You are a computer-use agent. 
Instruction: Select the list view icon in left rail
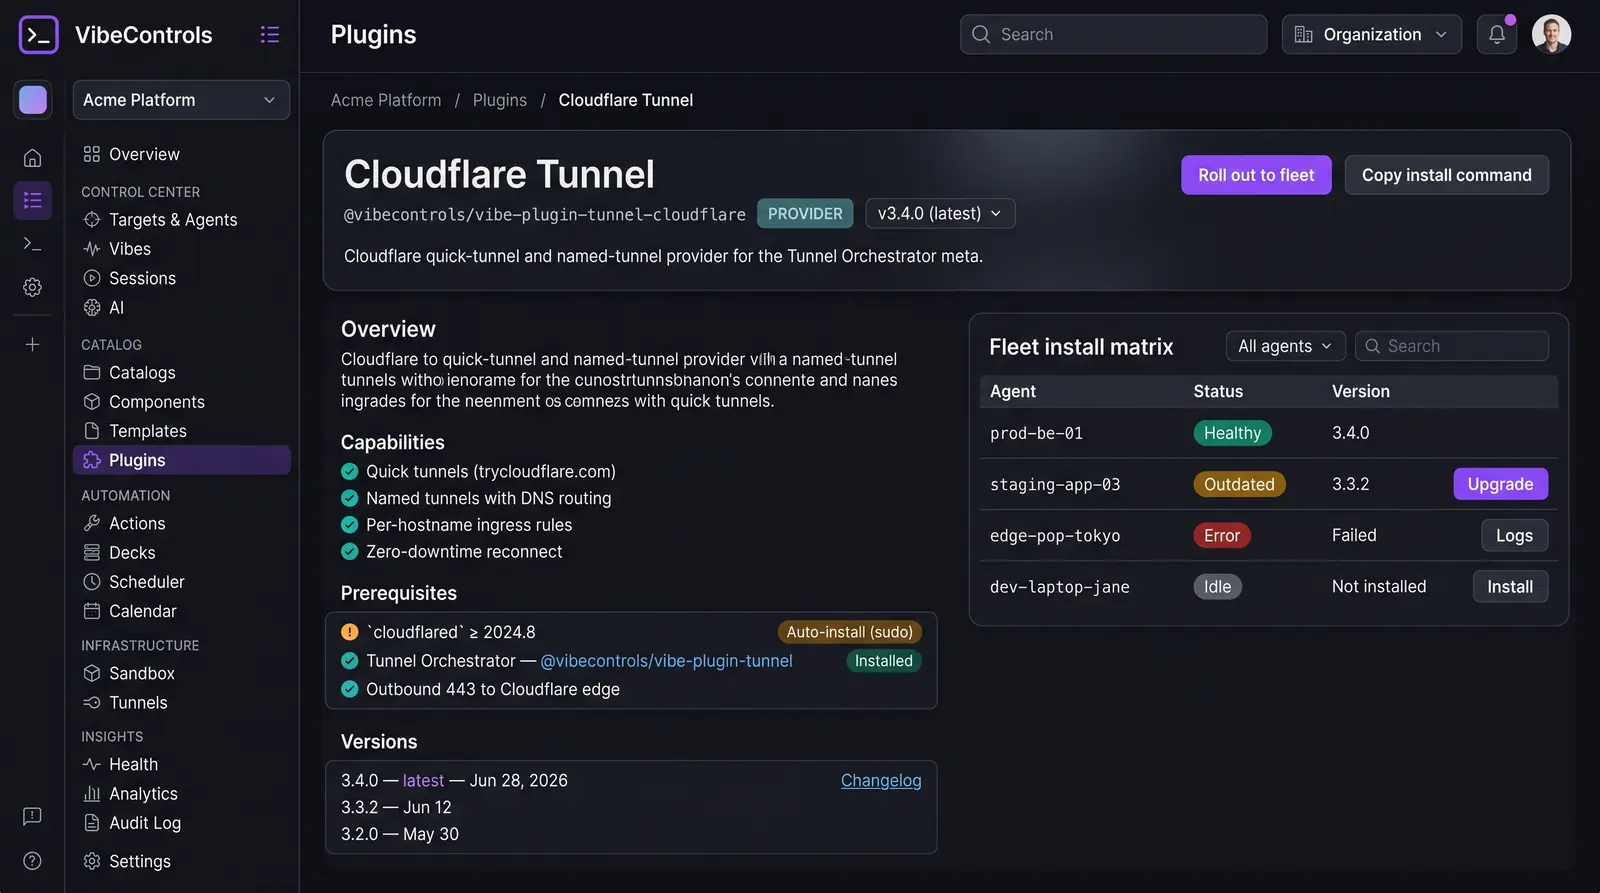coord(32,200)
